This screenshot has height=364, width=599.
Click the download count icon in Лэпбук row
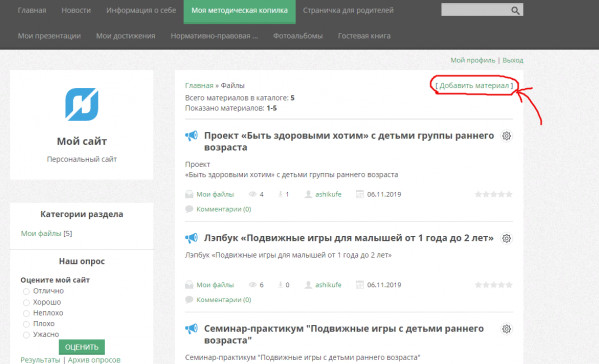point(280,285)
